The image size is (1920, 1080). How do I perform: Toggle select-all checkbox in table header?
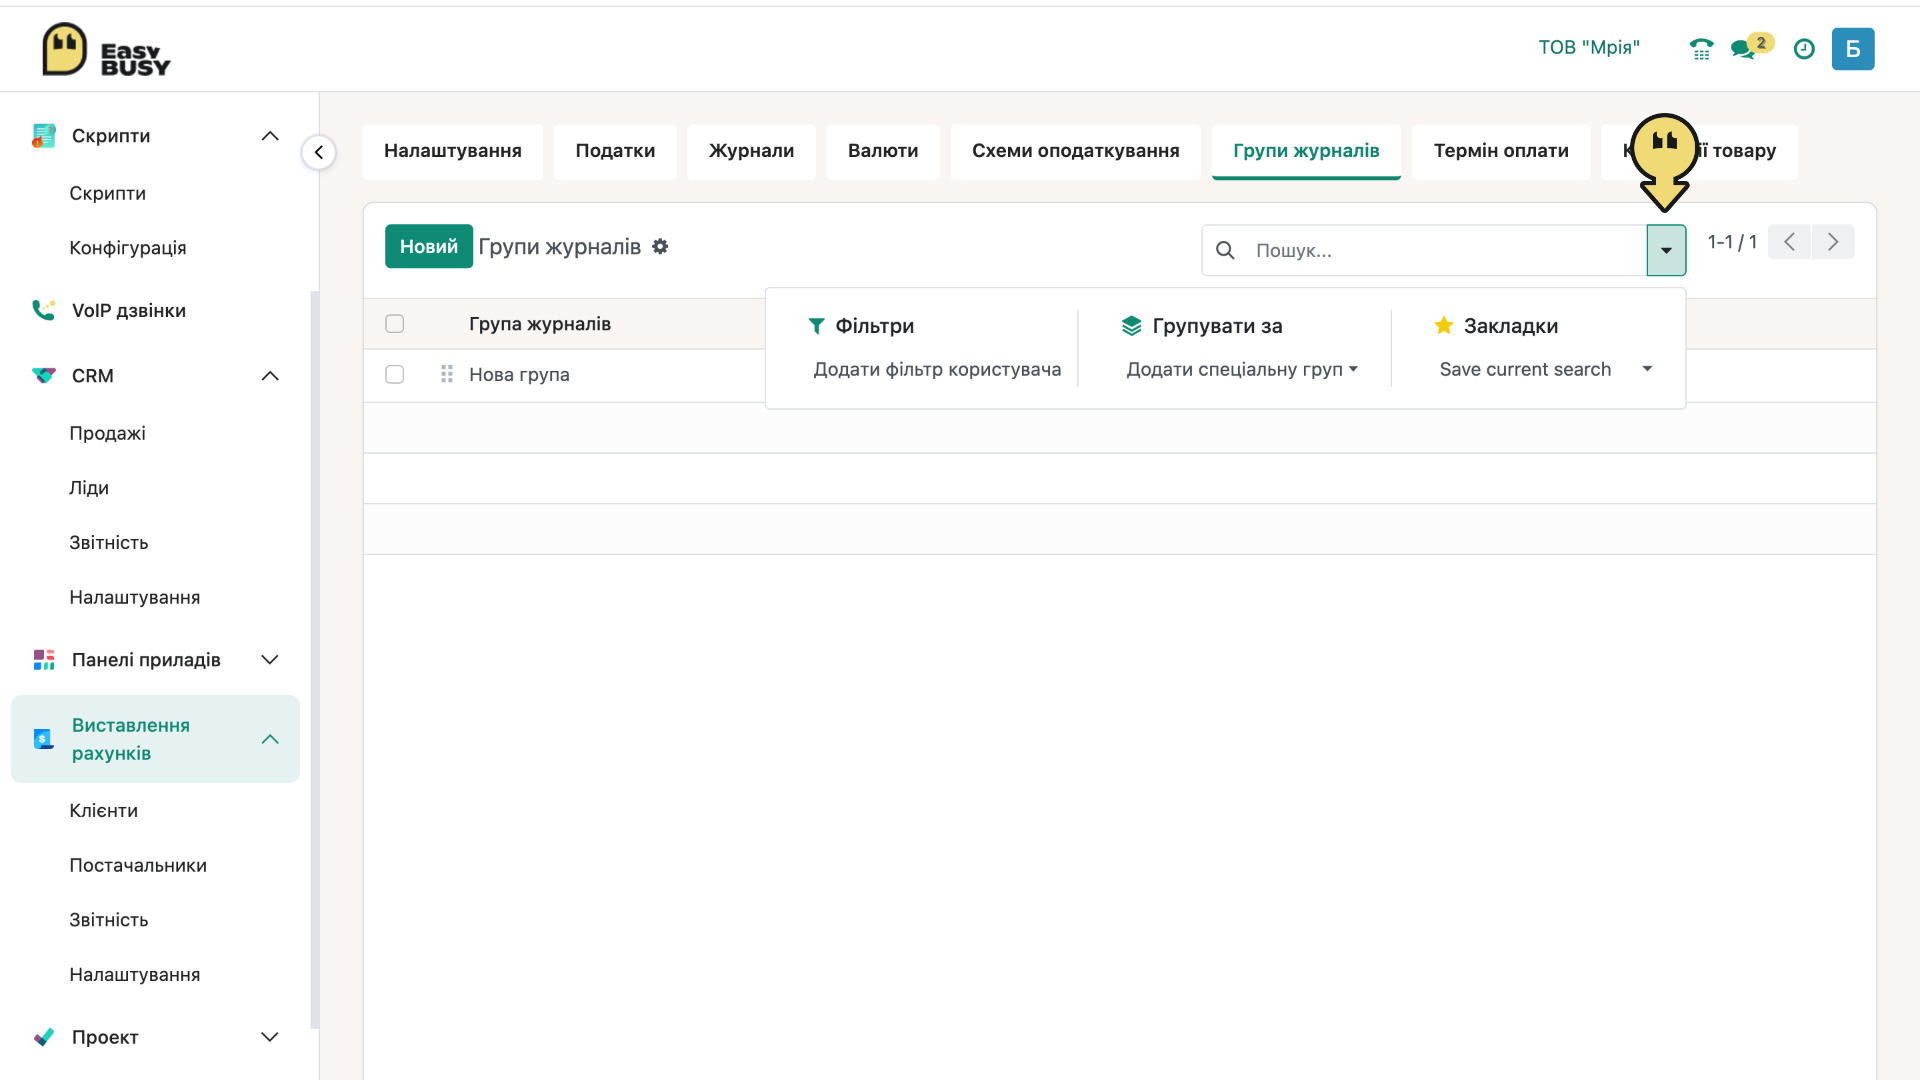395,324
